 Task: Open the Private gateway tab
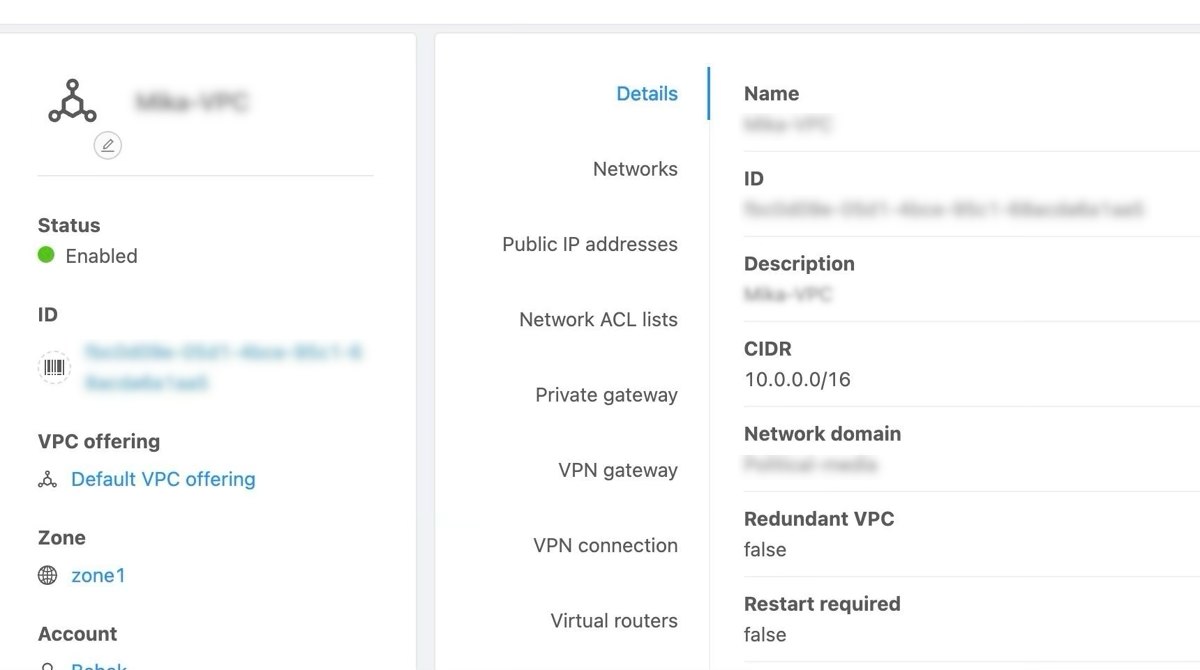pos(606,395)
